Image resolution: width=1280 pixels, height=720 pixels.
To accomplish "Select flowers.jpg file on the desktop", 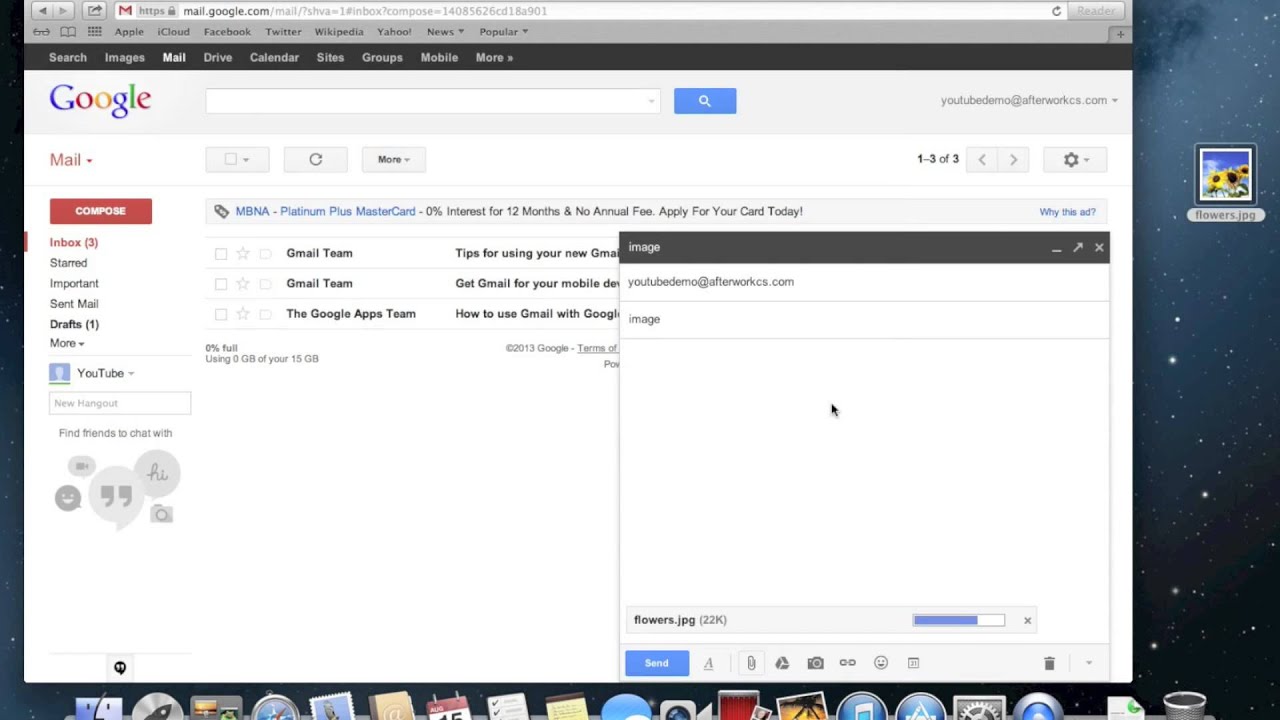I will click(x=1225, y=184).
